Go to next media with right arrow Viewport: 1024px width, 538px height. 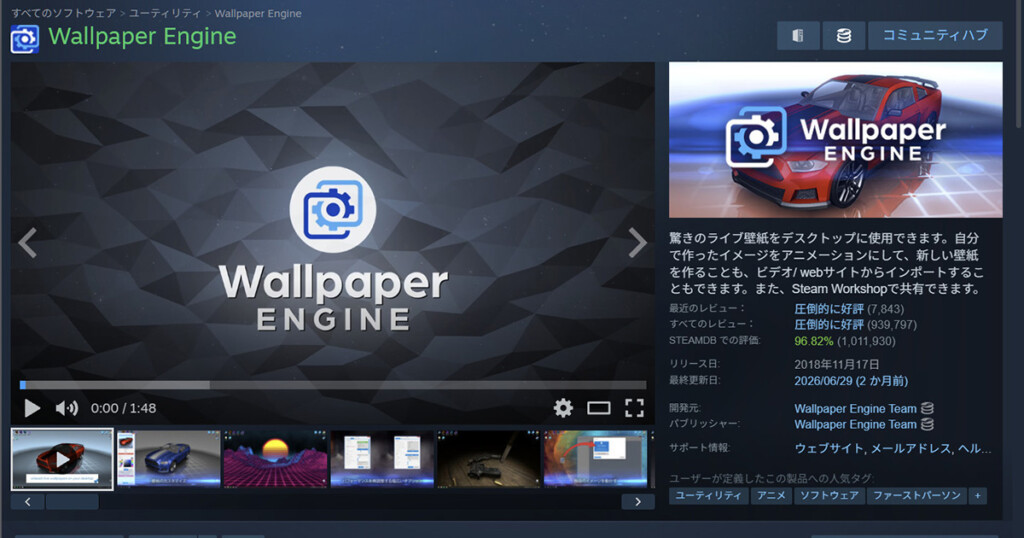pos(637,243)
